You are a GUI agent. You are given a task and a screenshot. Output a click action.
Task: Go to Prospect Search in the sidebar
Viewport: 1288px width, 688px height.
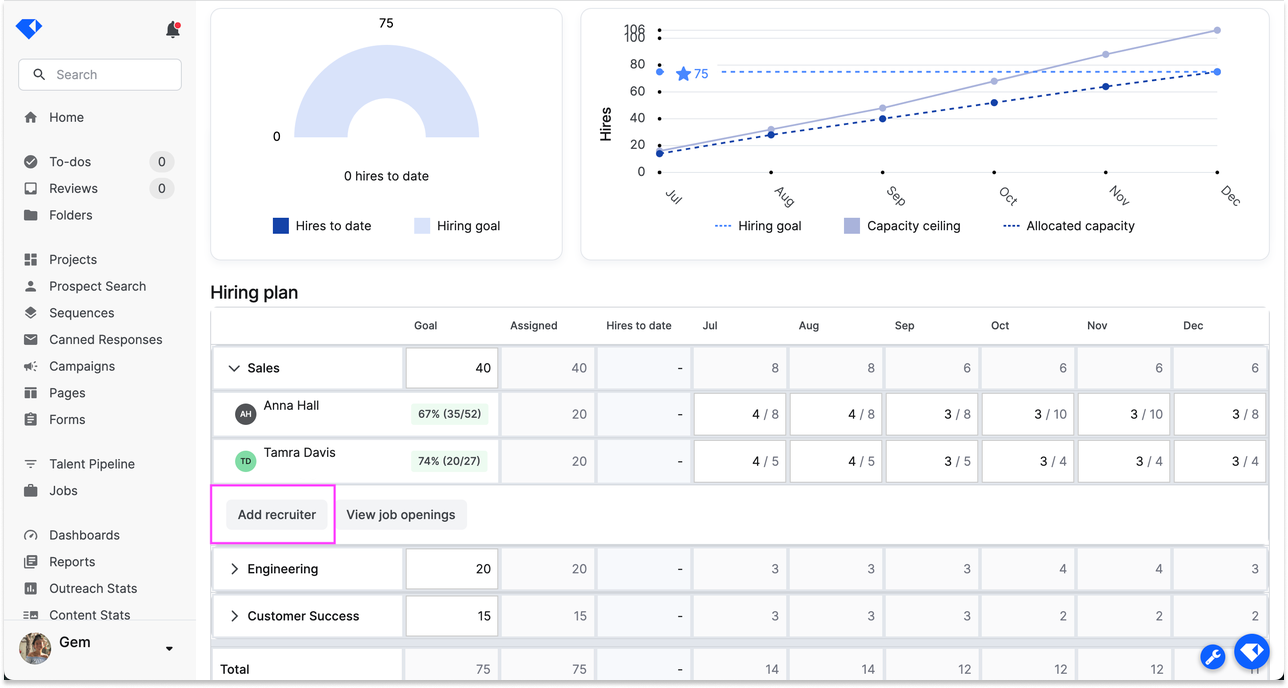(97, 286)
